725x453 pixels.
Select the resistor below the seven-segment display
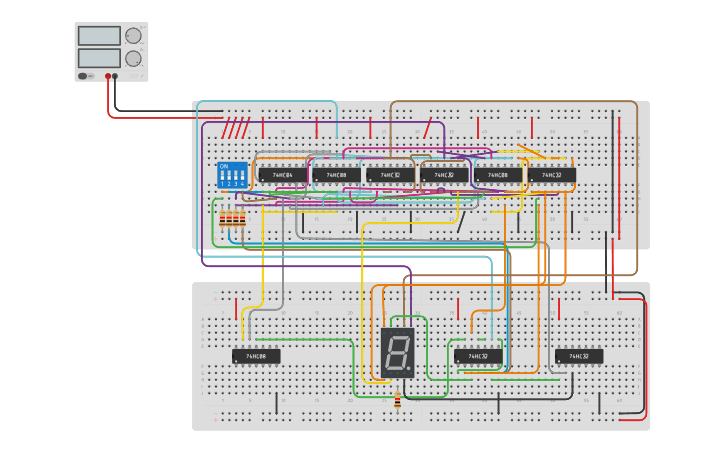click(398, 400)
